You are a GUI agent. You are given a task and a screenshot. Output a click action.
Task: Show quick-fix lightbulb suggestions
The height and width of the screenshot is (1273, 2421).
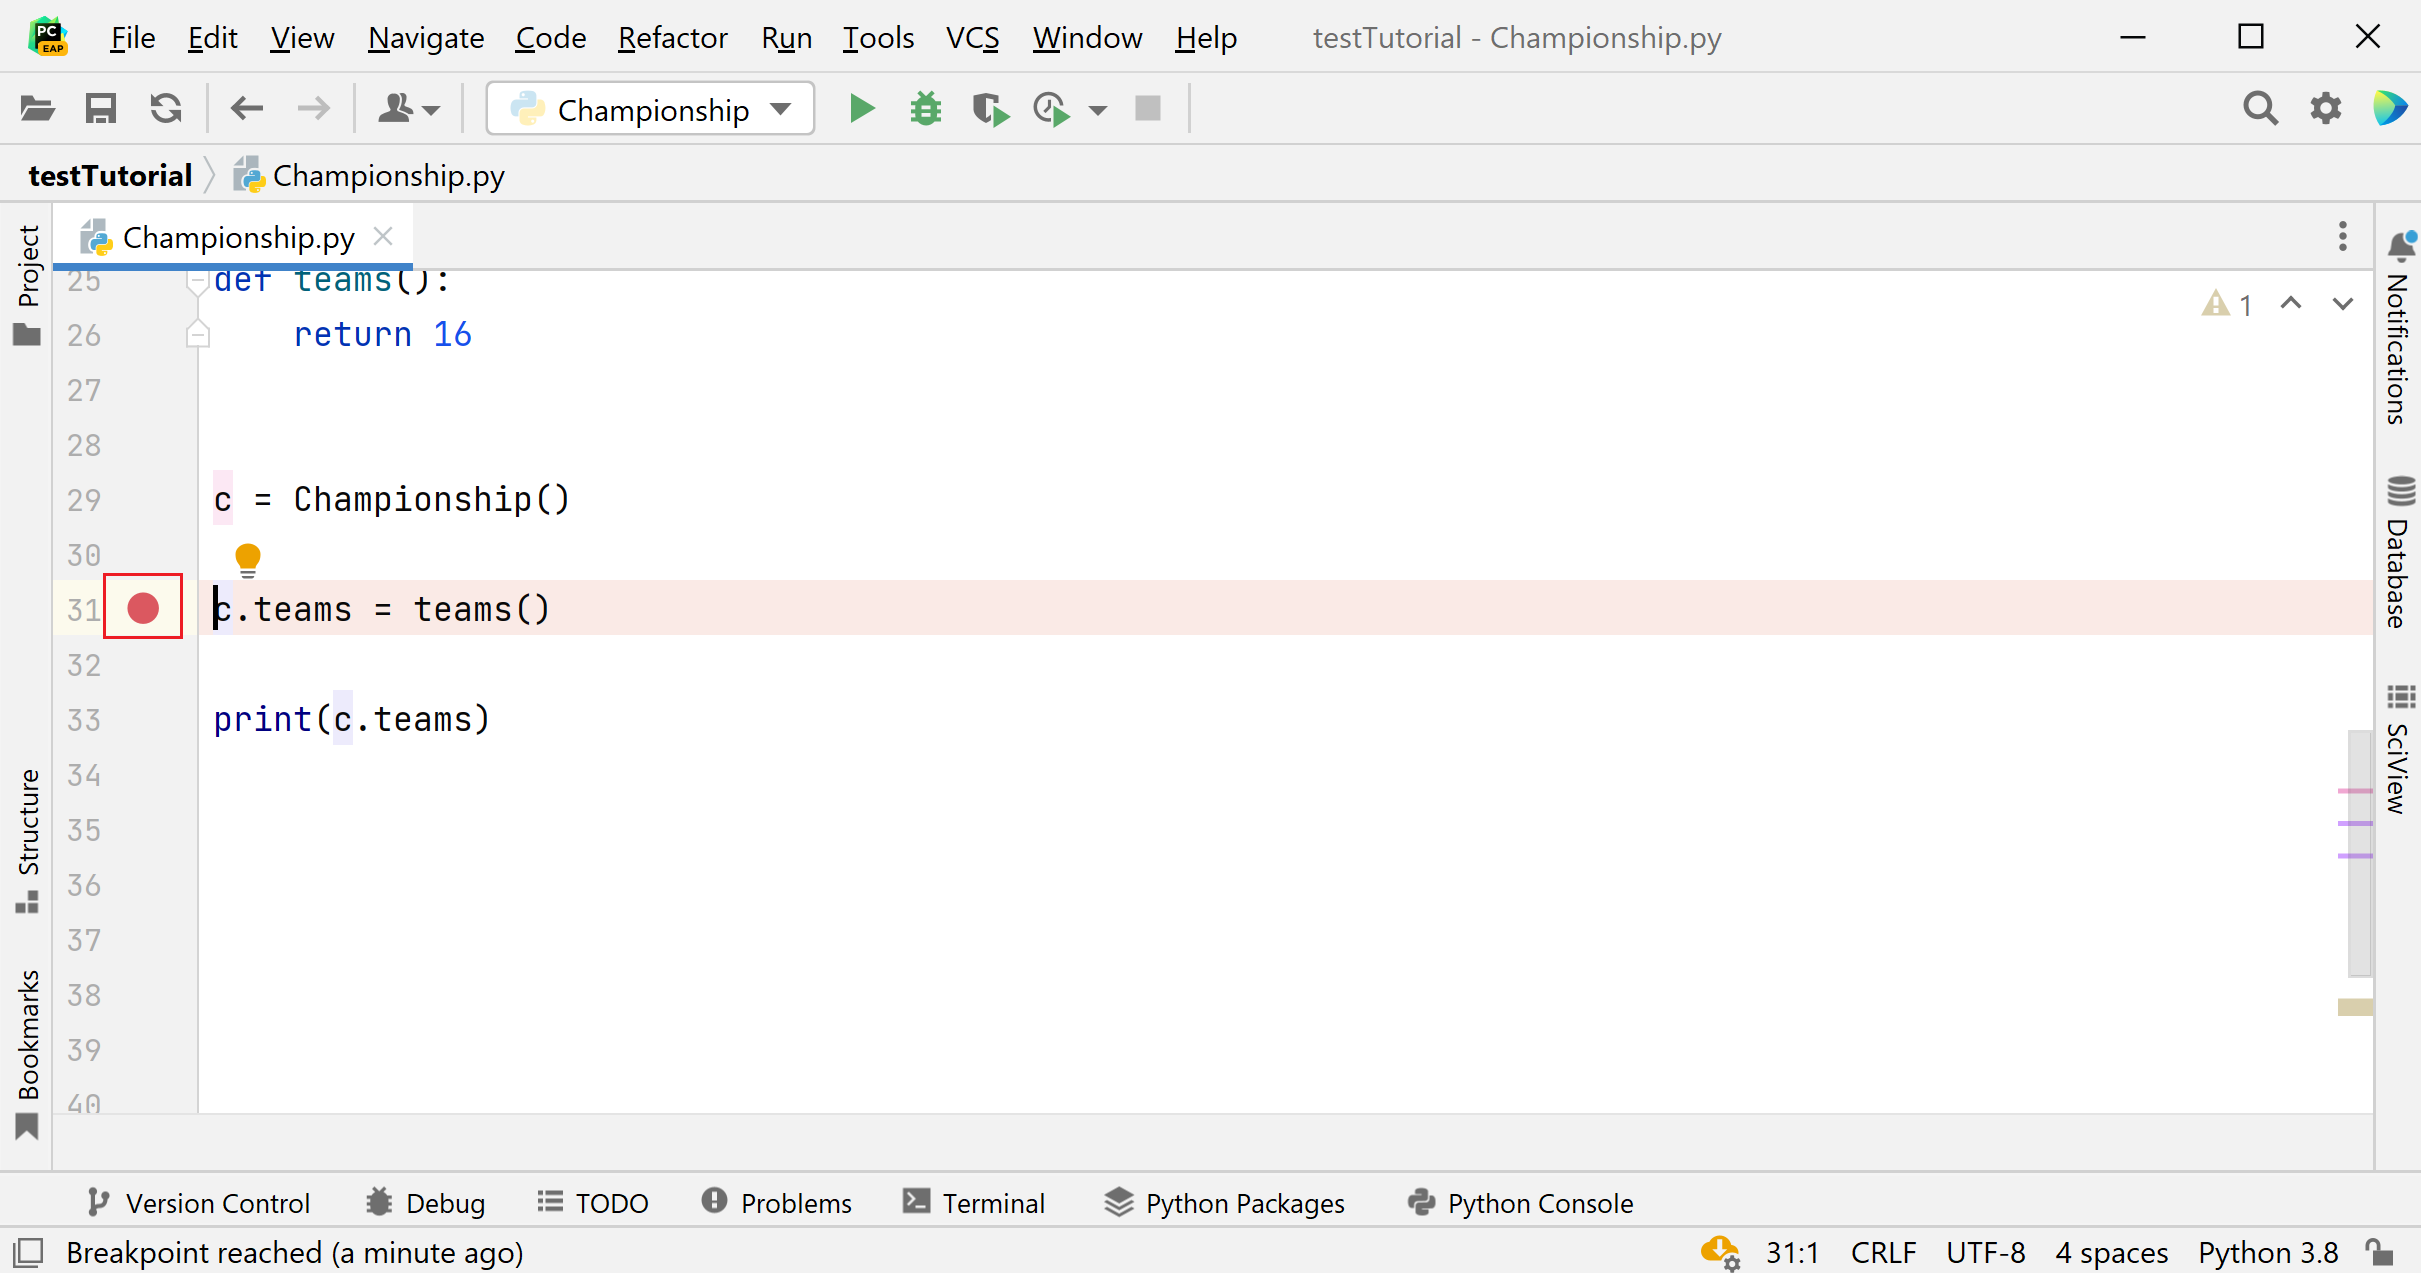click(247, 557)
